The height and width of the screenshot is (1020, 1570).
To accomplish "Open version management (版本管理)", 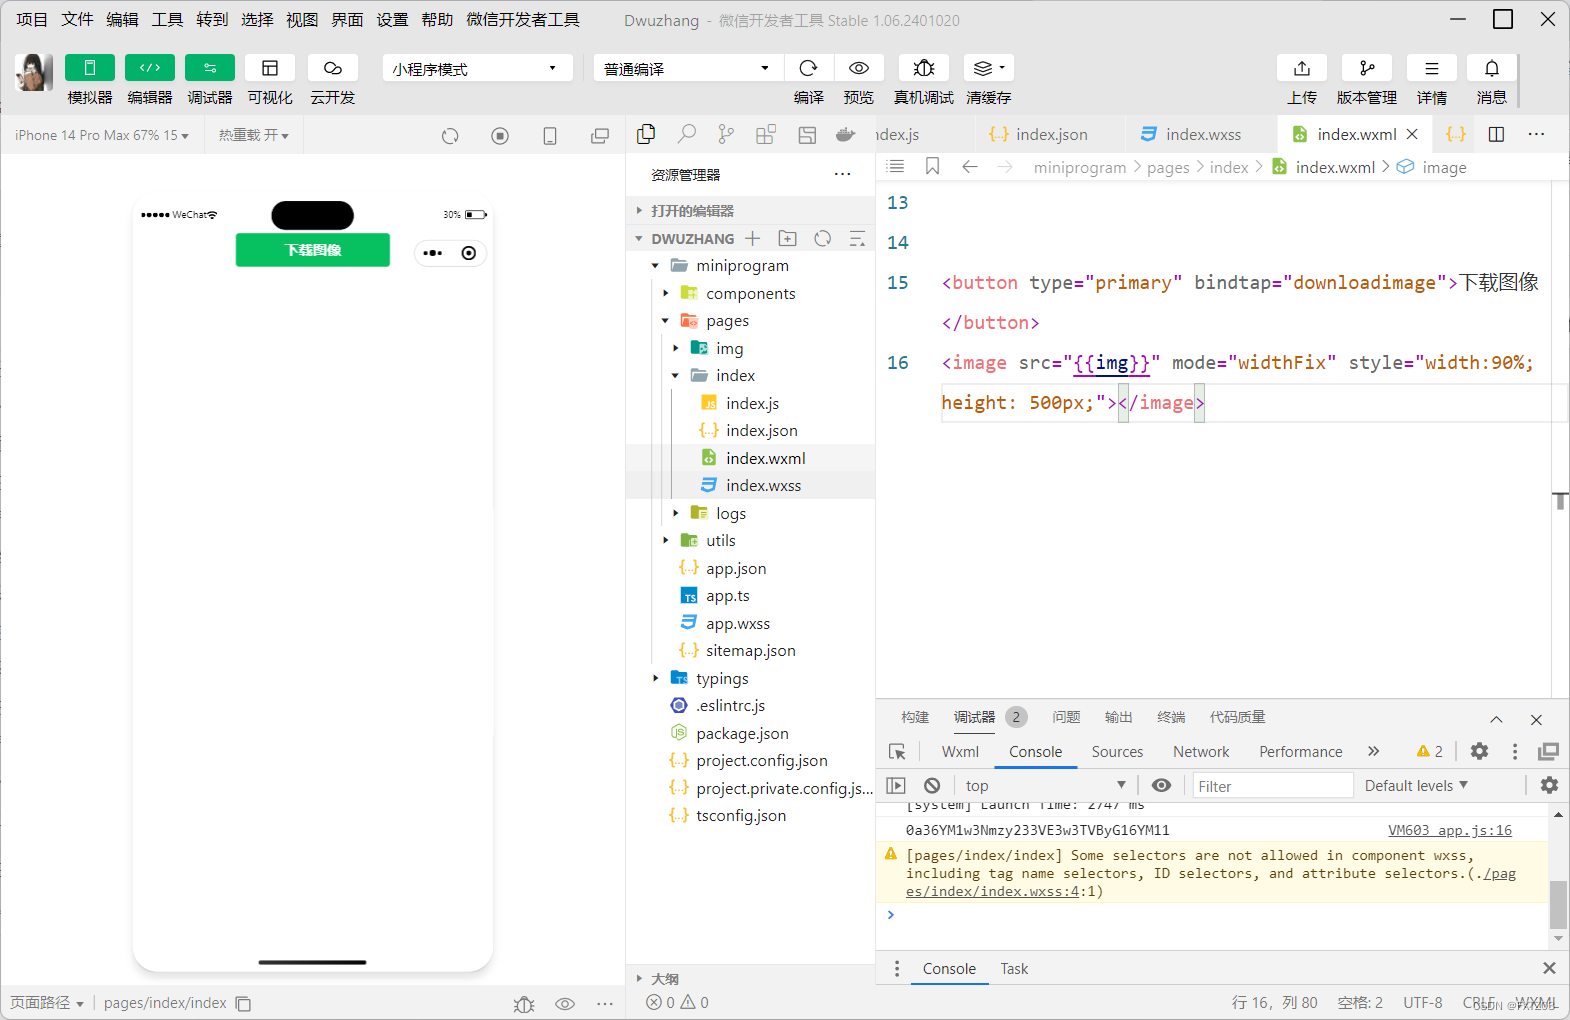I will pyautogui.click(x=1367, y=68).
